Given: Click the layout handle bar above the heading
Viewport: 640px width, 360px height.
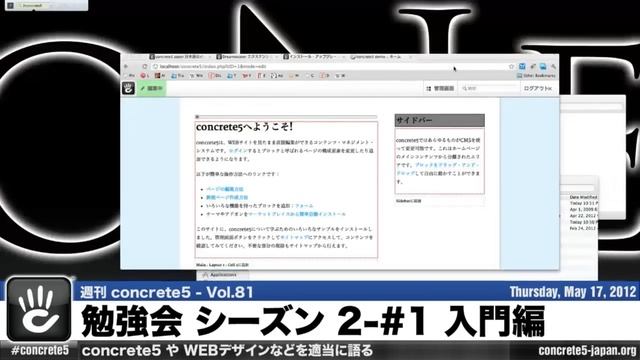Looking at the screenshot, I should coord(286,117).
